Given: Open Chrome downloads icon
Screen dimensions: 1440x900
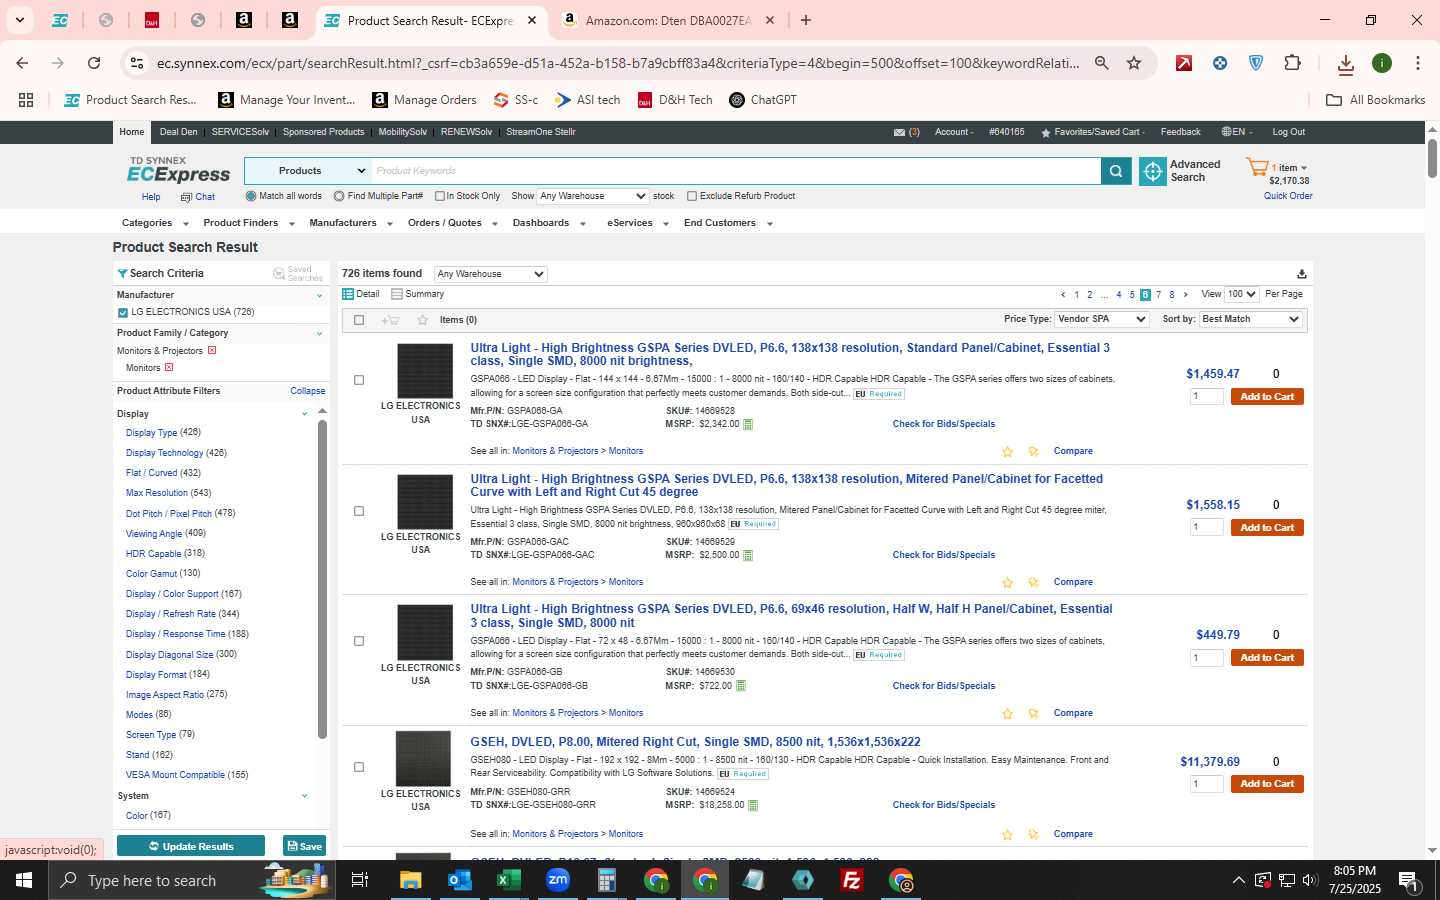Looking at the screenshot, I should 1346,64.
